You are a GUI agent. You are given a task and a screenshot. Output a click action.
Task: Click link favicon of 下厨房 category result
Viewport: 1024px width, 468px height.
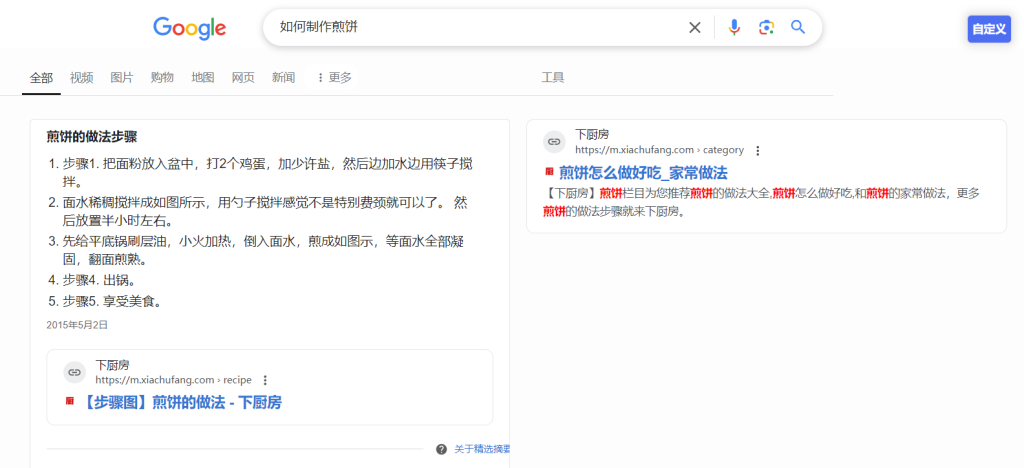click(554, 142)
